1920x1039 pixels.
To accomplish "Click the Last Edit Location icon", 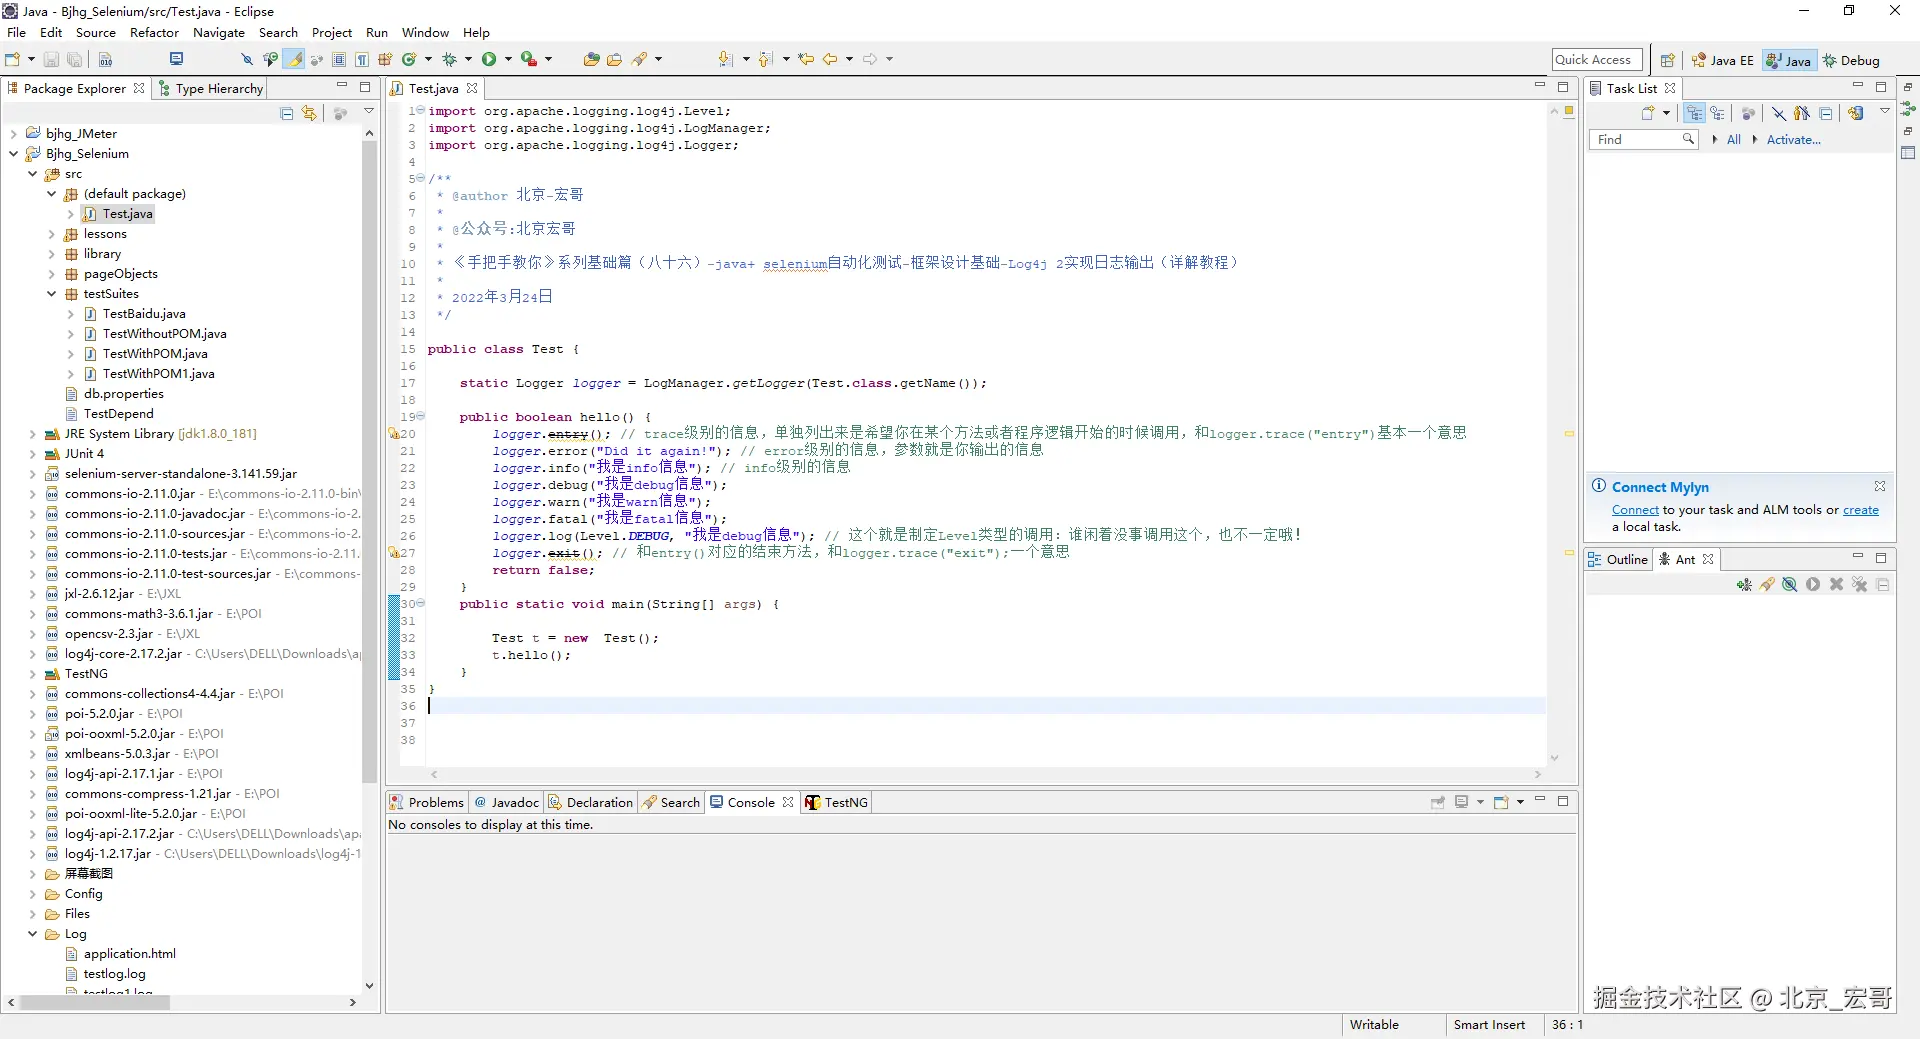I will [806, 60].
